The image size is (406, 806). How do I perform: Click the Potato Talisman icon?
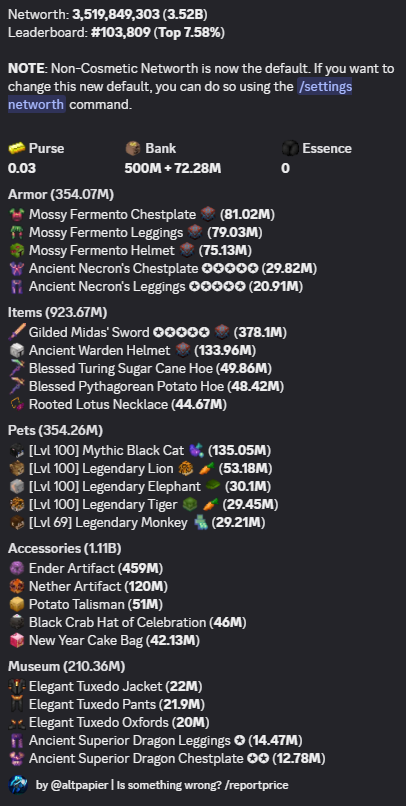point(16,604)
